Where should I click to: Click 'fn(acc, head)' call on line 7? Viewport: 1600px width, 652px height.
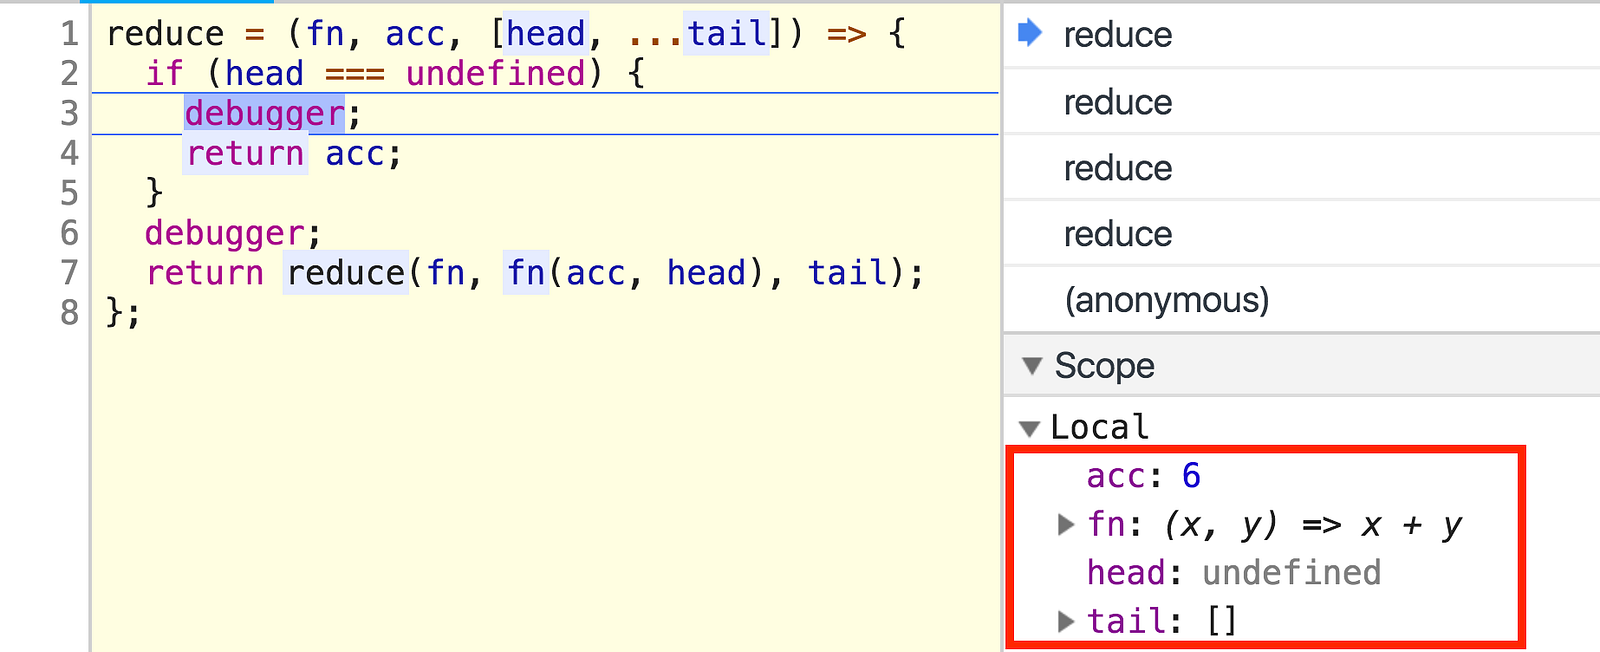(x=636, y=273)
